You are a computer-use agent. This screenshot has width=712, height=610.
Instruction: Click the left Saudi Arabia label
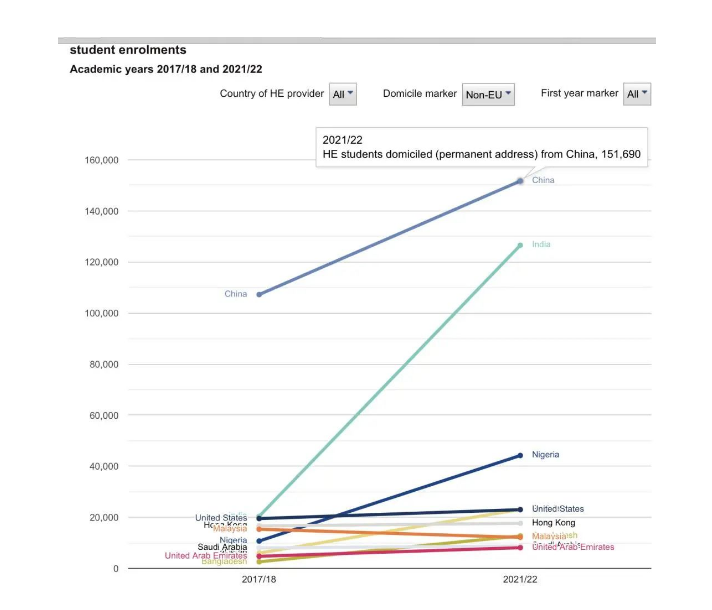click(x=222, y=547)
